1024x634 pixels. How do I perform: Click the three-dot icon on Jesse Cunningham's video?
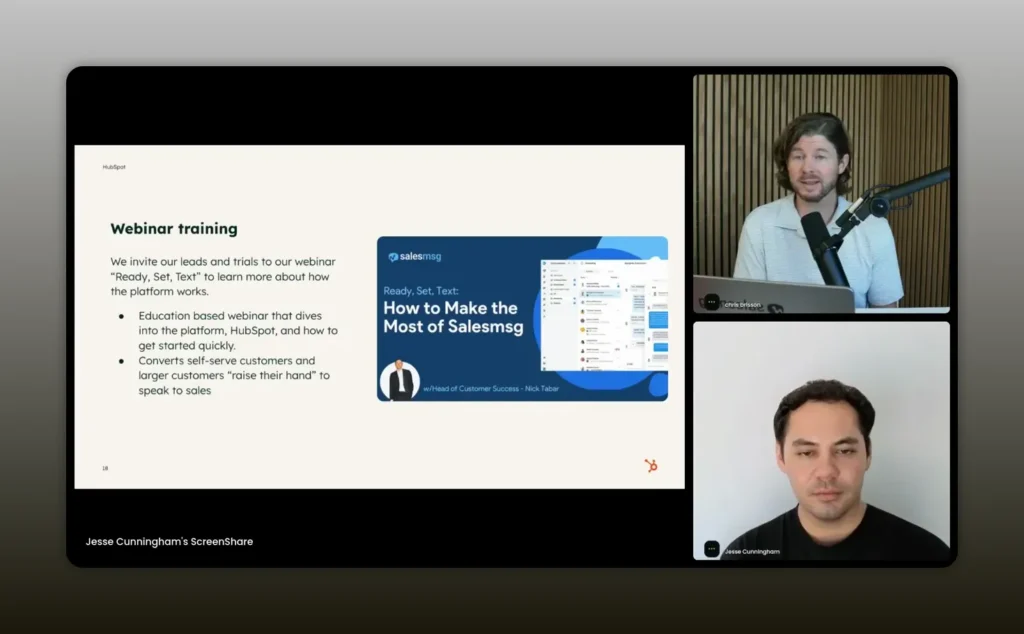click(712, 549)
